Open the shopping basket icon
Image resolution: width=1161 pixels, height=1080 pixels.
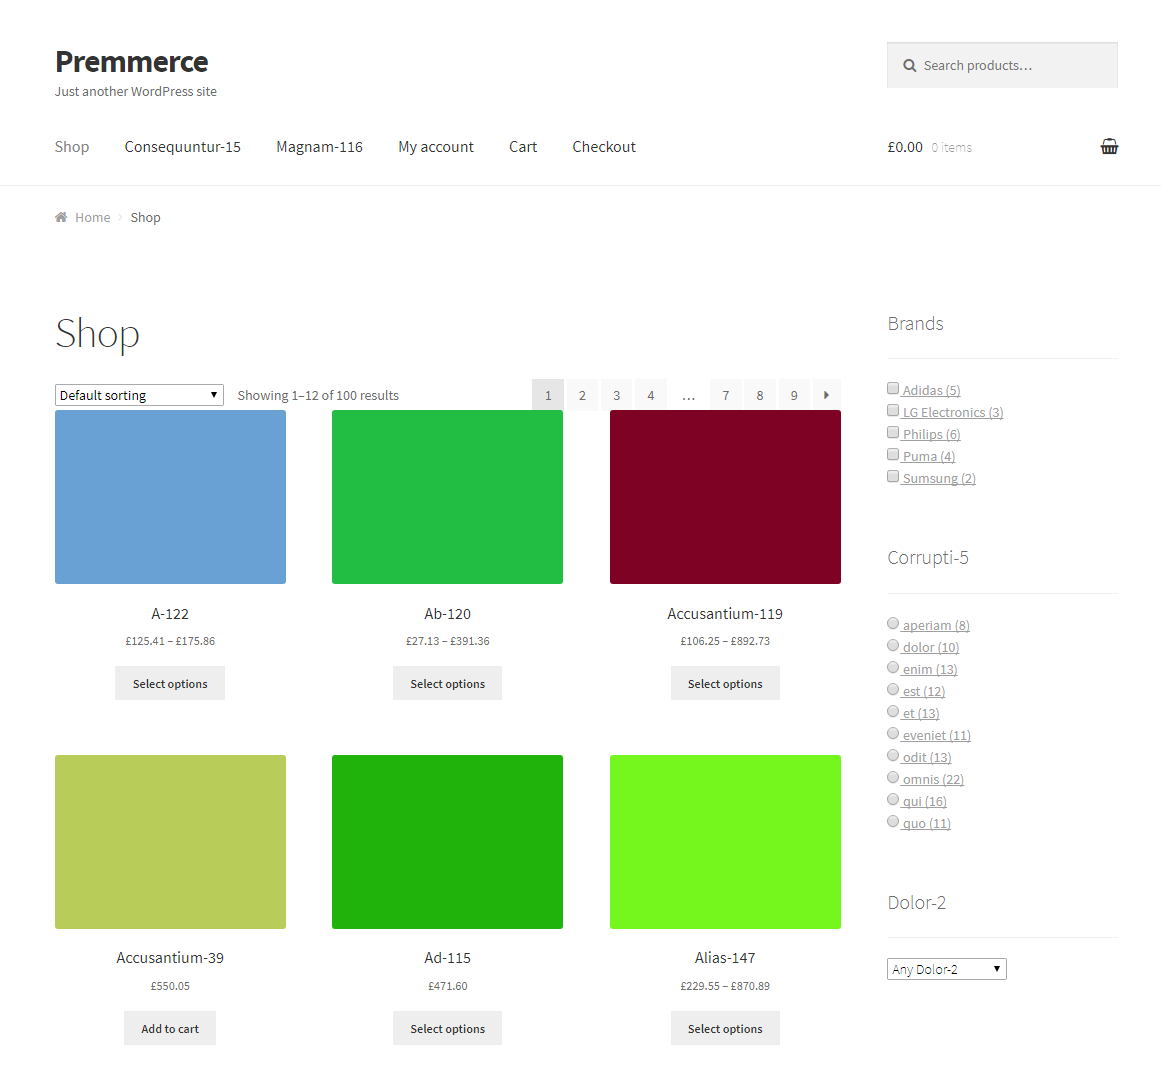[1108, 147]
